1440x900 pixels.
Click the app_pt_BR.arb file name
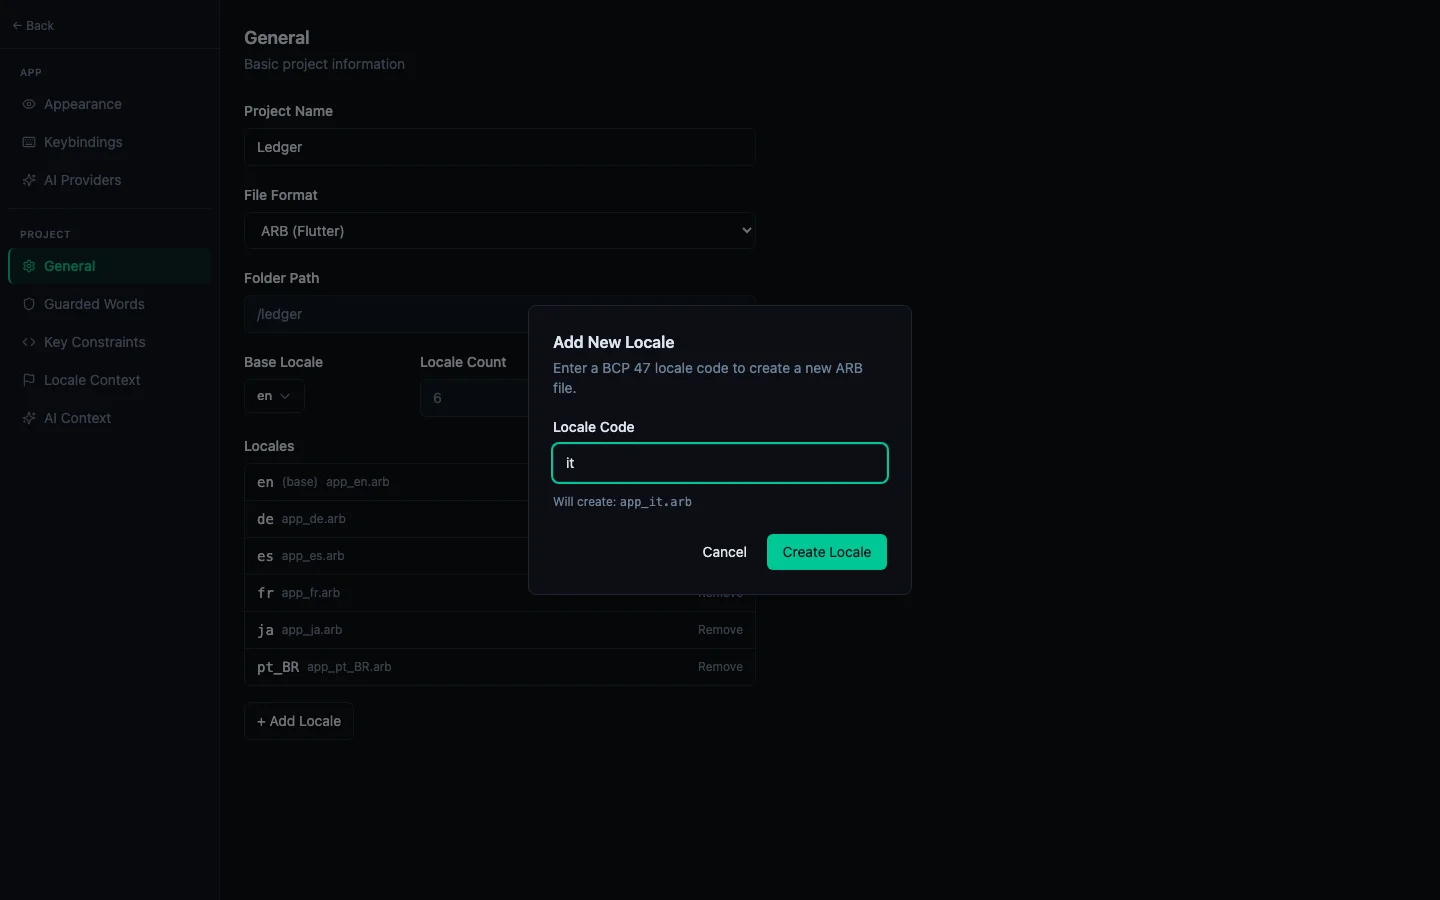[349, 667]
